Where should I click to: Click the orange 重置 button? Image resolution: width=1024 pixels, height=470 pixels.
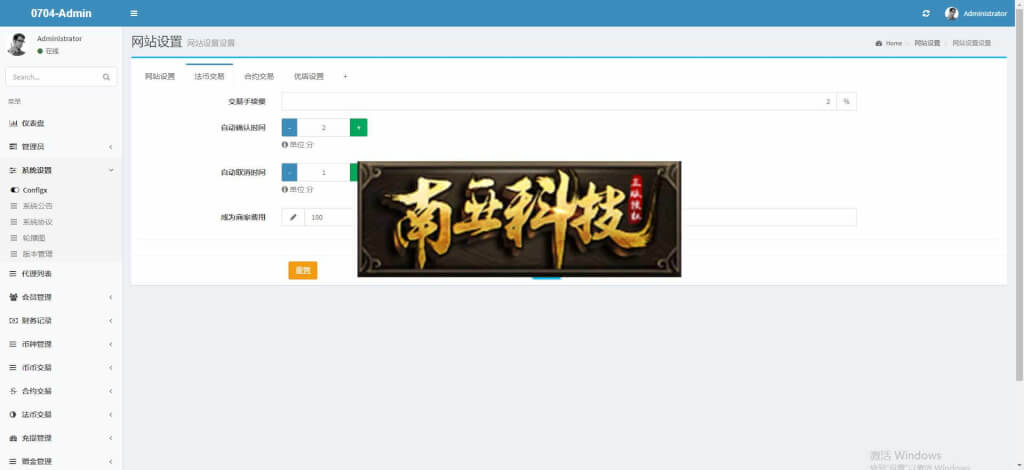[x=303, y=270]
